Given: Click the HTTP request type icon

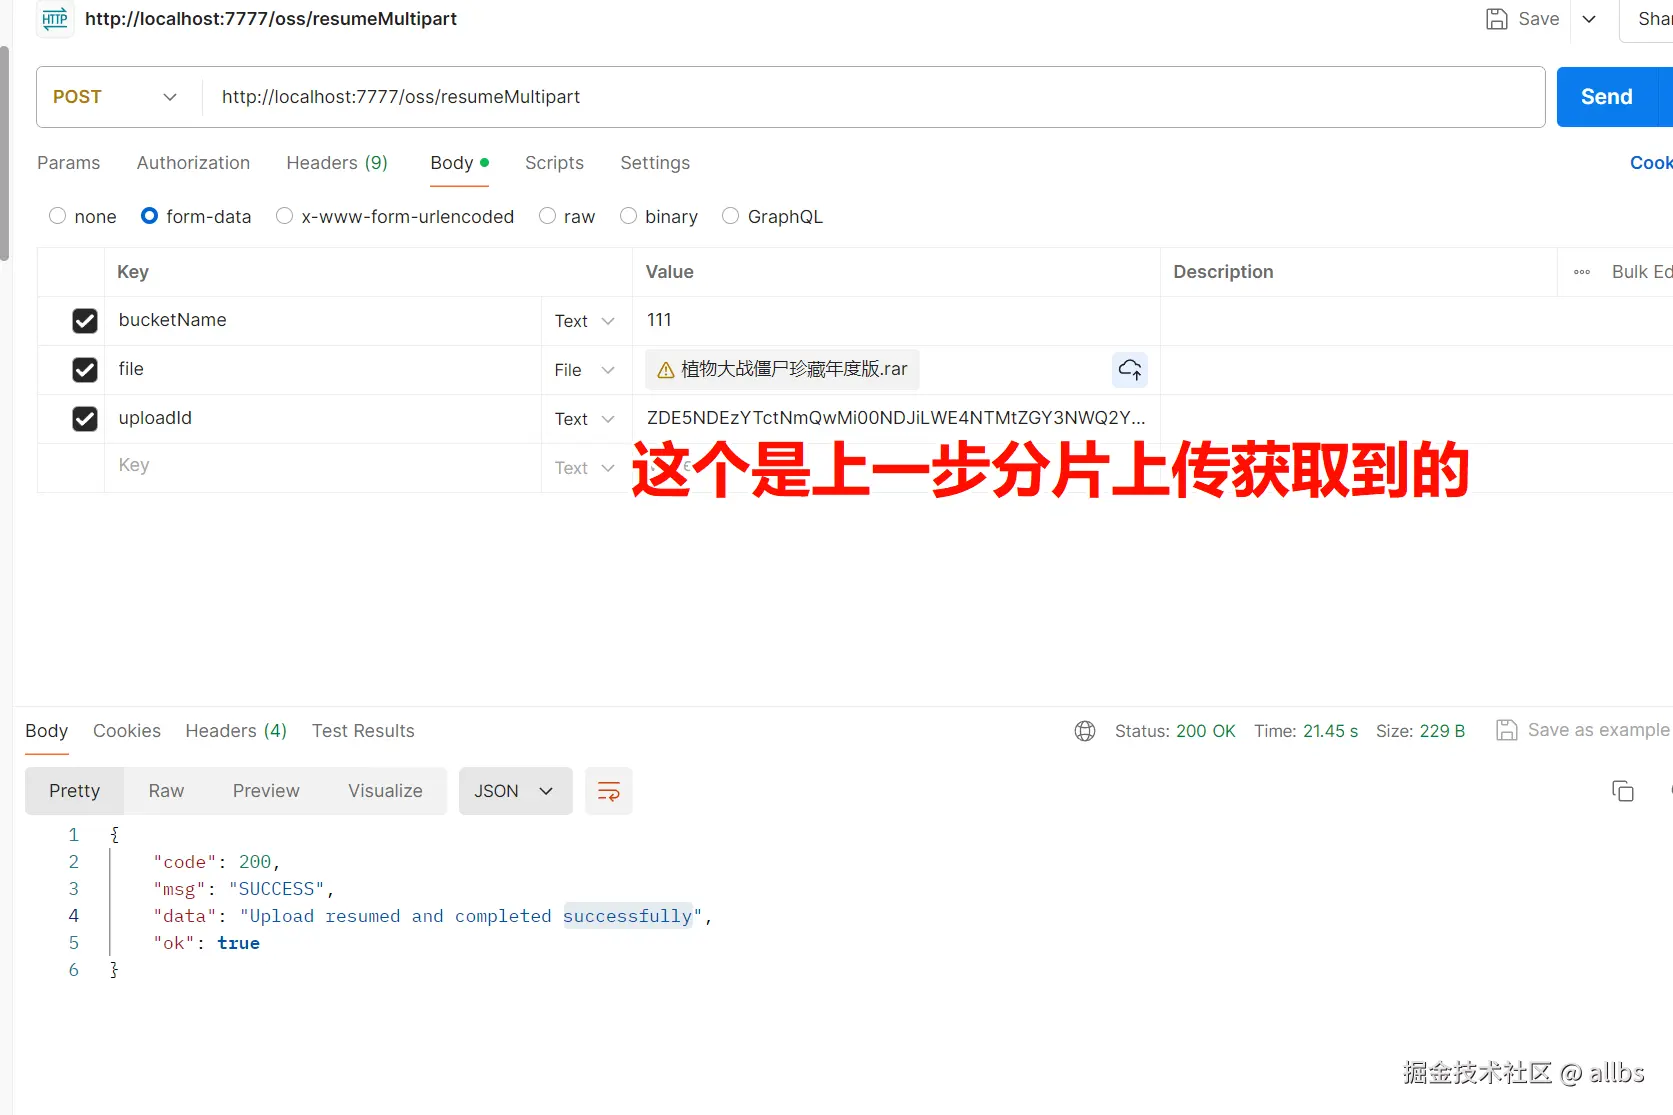Looking at the screenshot, I should (55, 19).
